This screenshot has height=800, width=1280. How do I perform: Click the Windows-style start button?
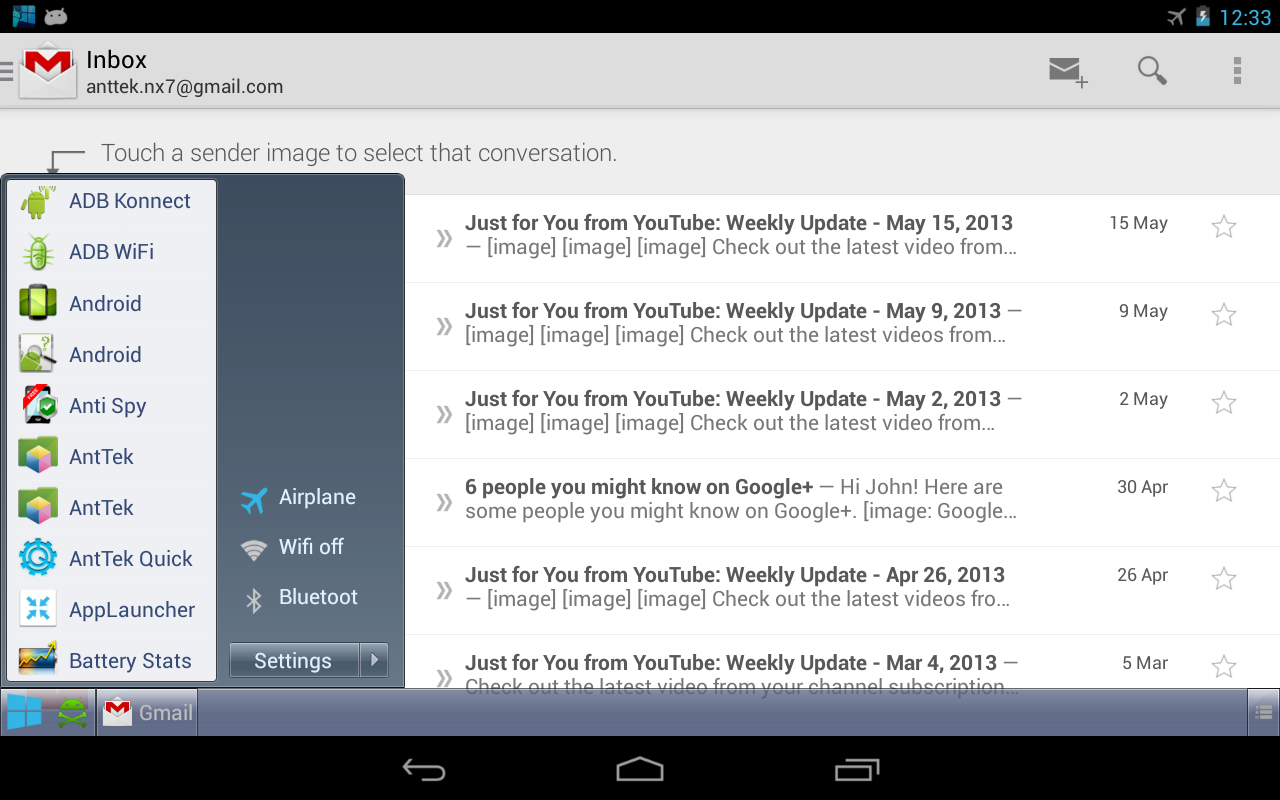pyautogui.click(x=24, y=712)
